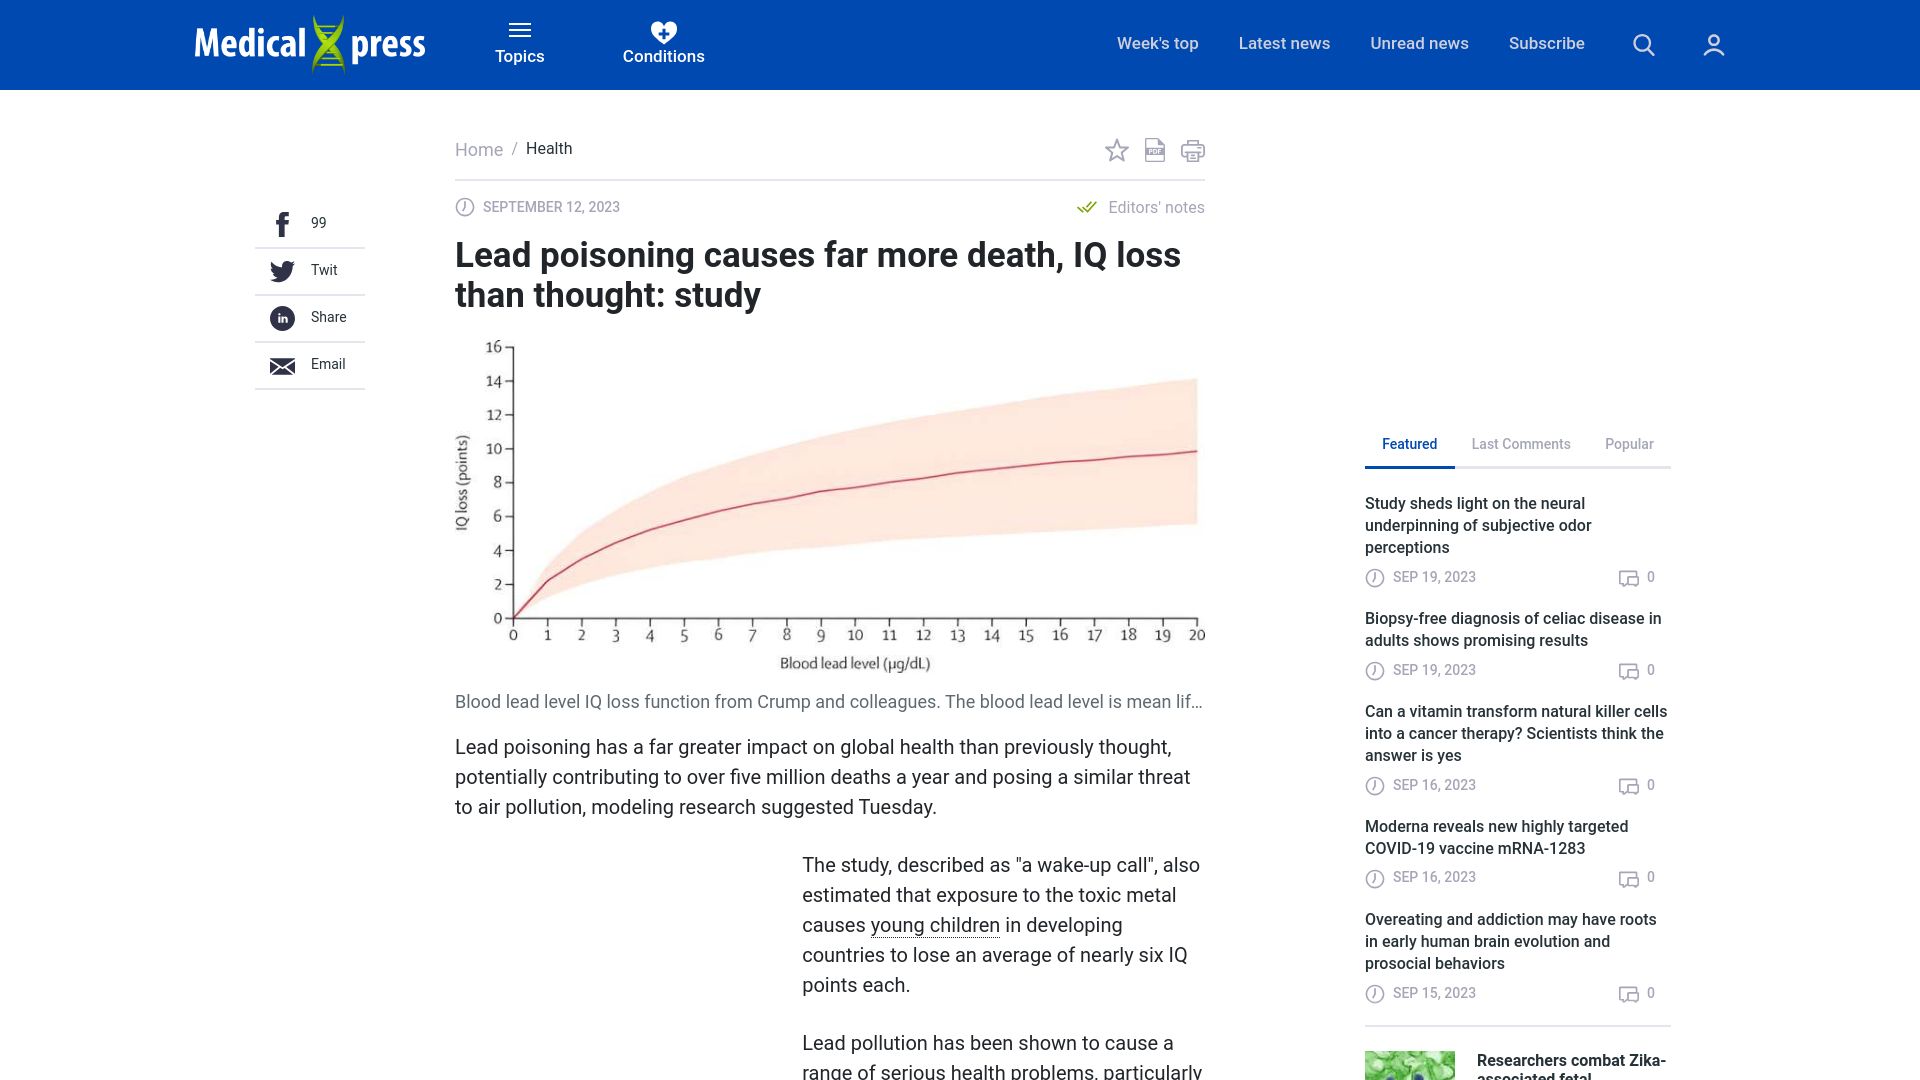Expand the truncated chart caption text
The image size is (1920, 1080).
tap(829, 702)
